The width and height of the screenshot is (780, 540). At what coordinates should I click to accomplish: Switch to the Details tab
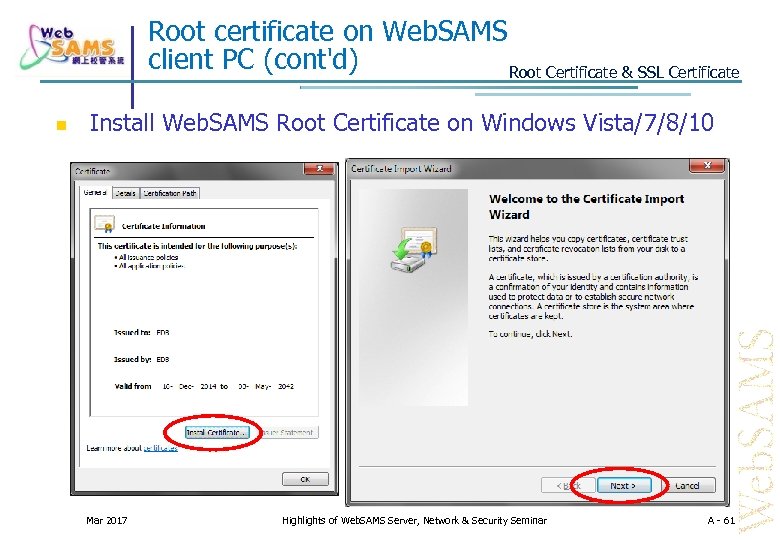tap(126, 193)
